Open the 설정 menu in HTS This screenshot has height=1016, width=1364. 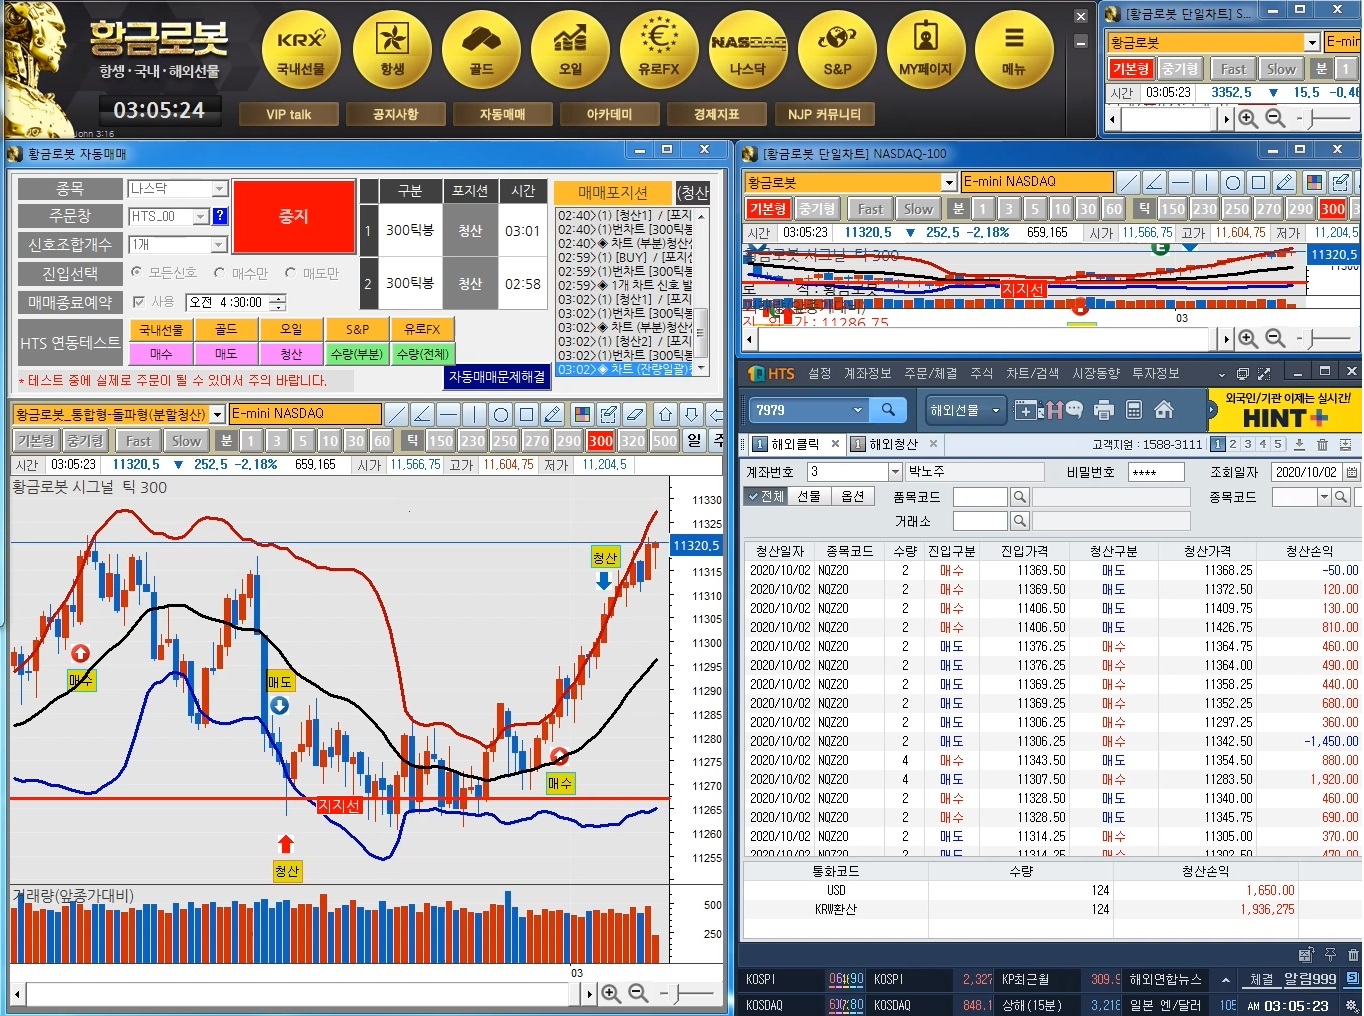(820, 373)
